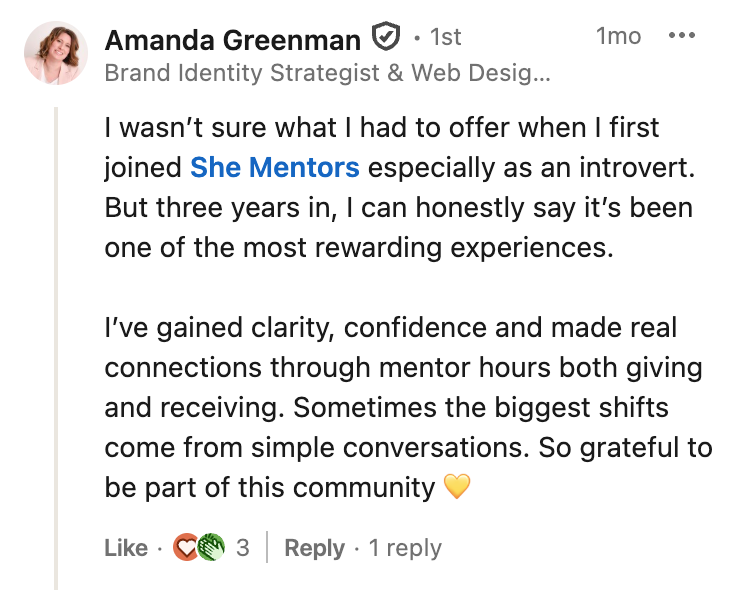The height and width of the screenshot is (590, 737).
Task: Click the divider between reactions and Reply
Action: [x=267, y=547]
